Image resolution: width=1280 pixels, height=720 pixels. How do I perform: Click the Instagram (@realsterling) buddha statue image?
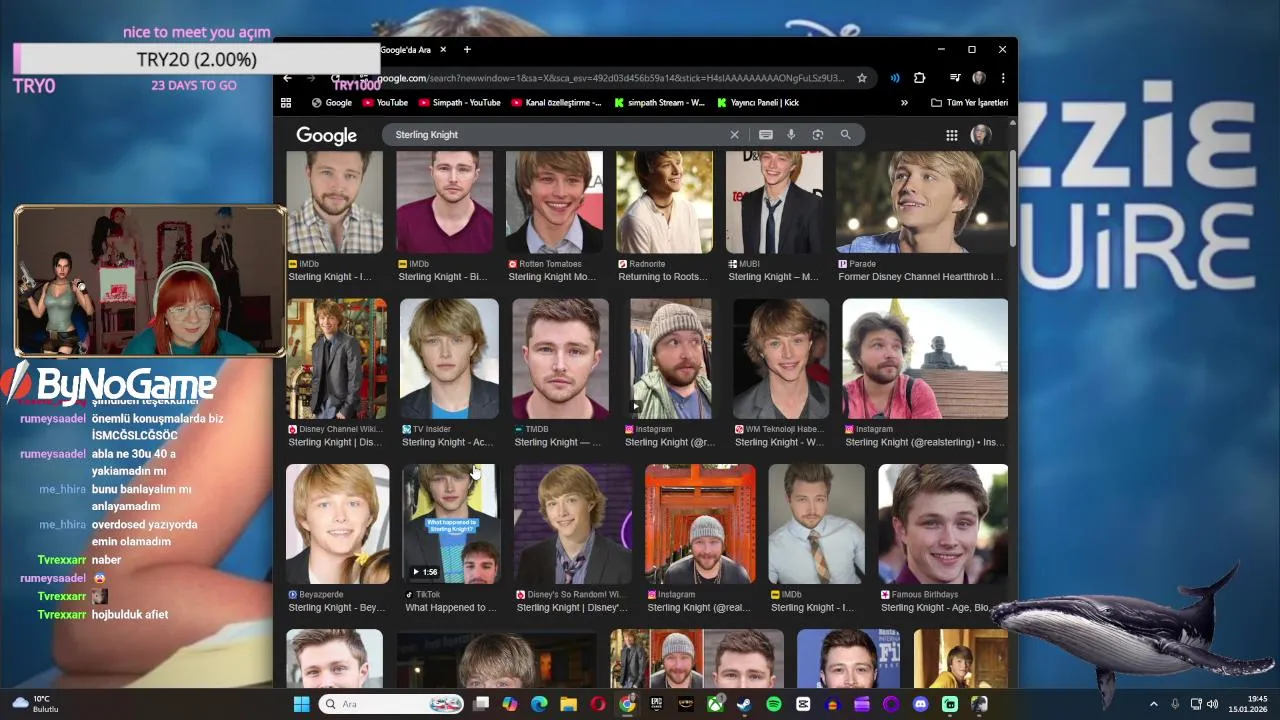pos(925,359)
